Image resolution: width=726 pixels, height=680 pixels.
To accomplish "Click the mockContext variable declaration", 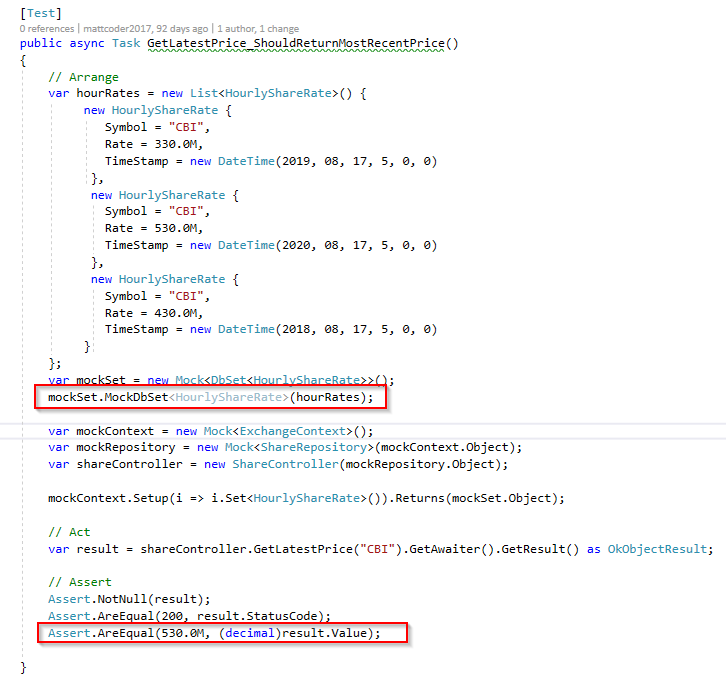I will click(115, 431).
